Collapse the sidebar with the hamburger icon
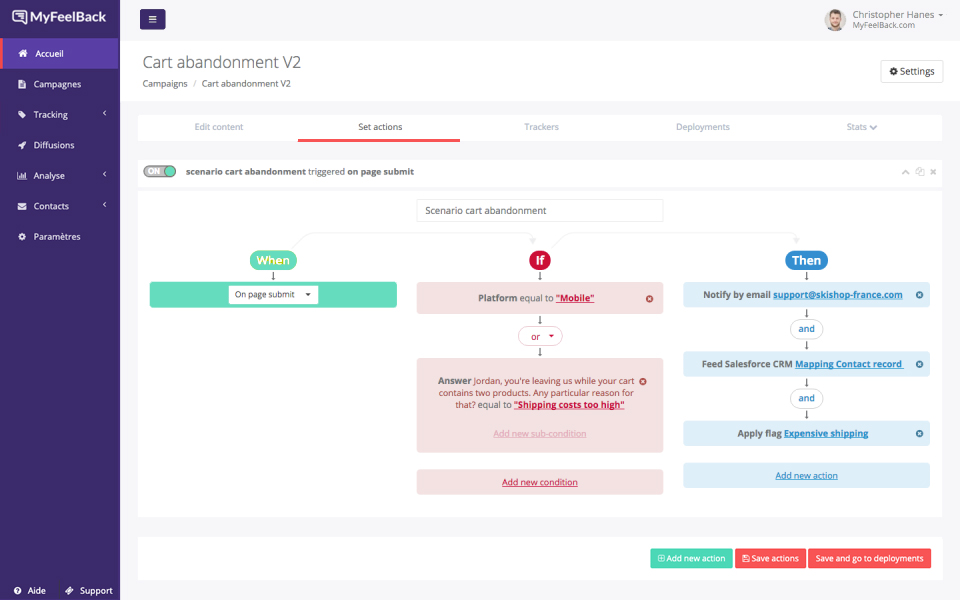This screenshot has width=960, height=600. pyautogui.click(x=152, y=19)
